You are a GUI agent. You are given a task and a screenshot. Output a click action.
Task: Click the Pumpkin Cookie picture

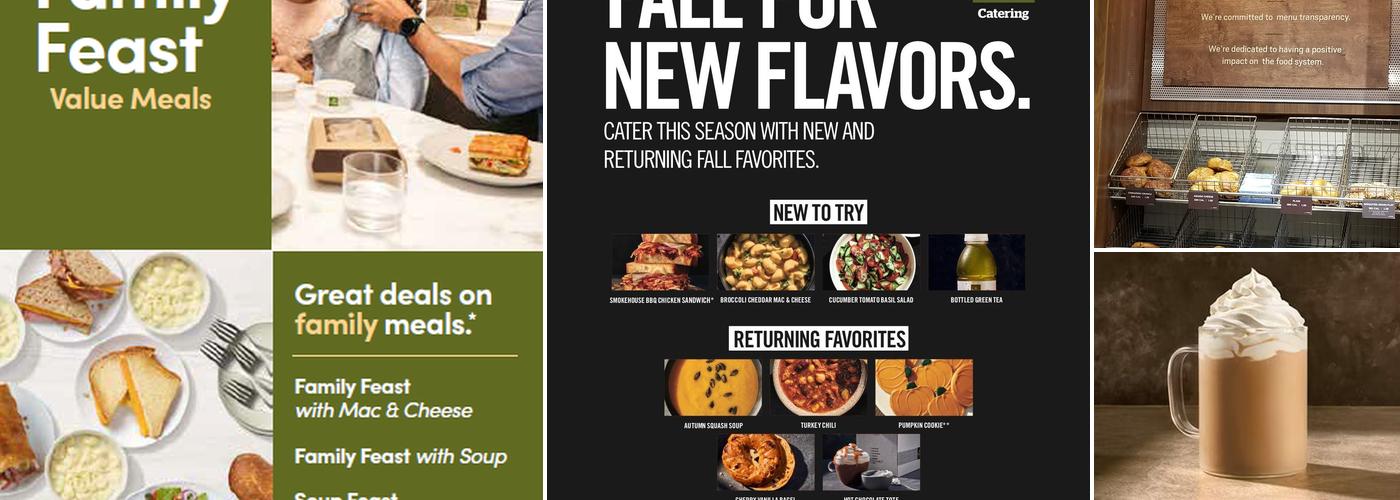tap(924, 388)
